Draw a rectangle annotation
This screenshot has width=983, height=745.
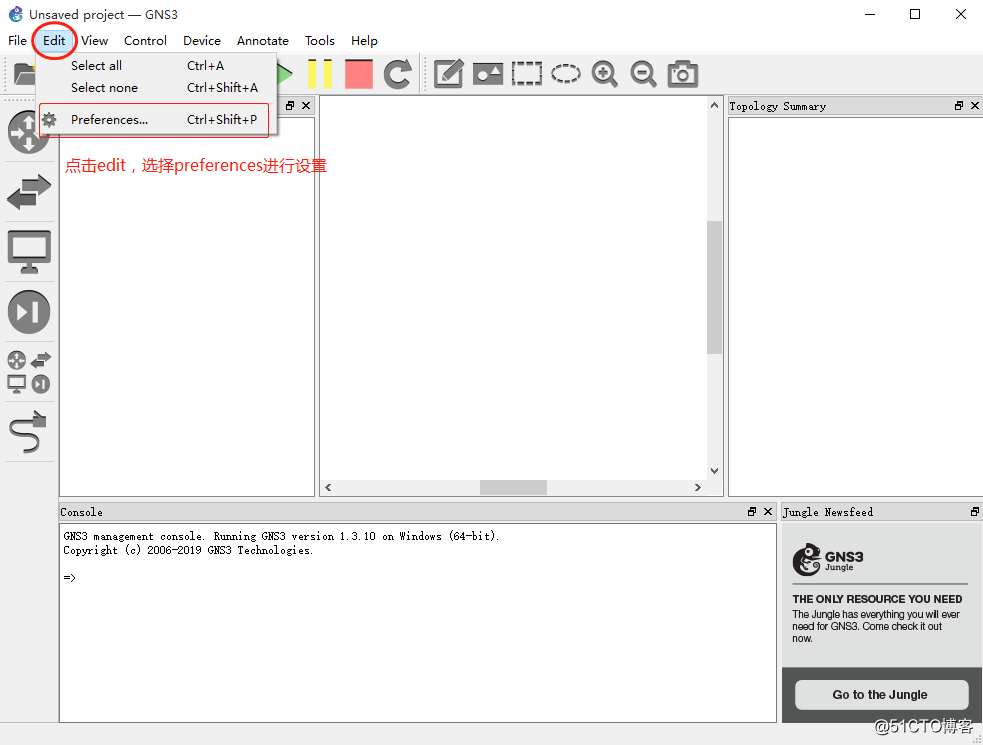point(527,74)
